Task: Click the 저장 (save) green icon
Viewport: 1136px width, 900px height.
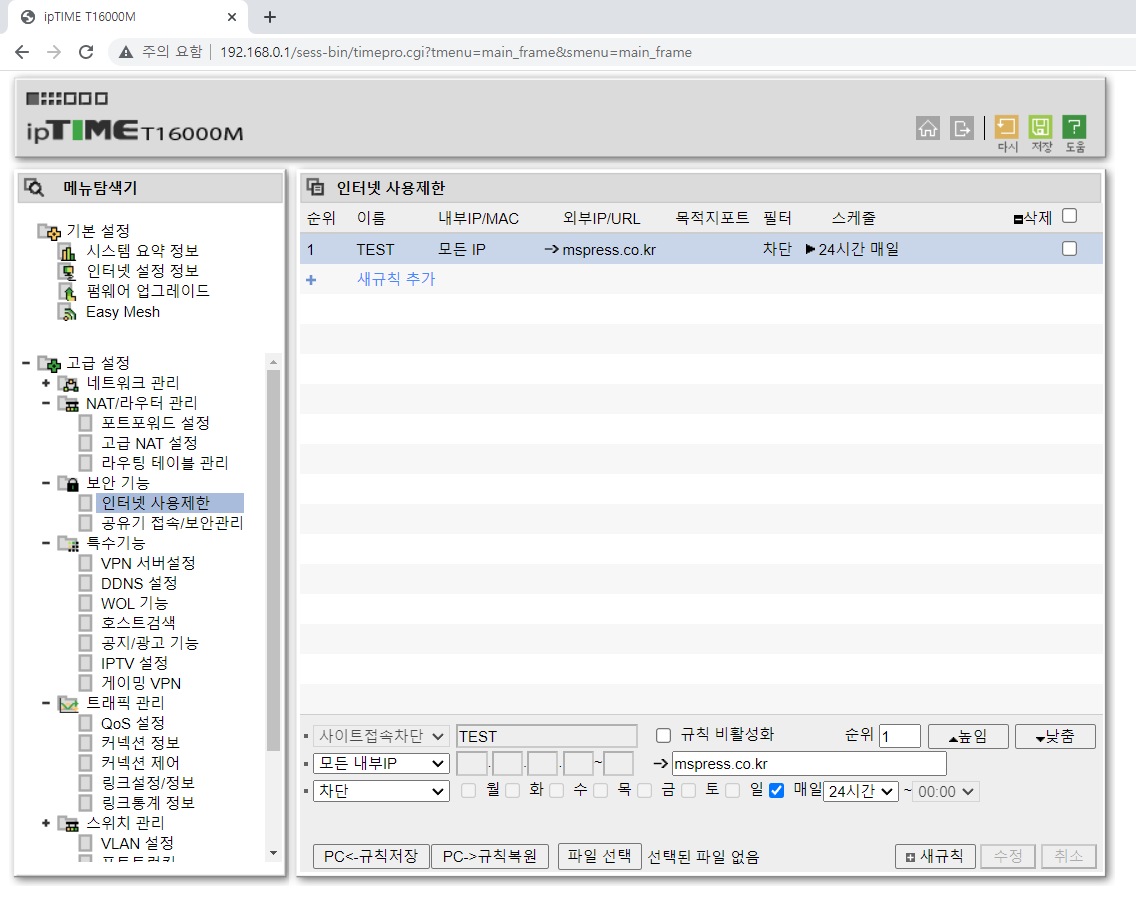Action: tap(1040, 127)
